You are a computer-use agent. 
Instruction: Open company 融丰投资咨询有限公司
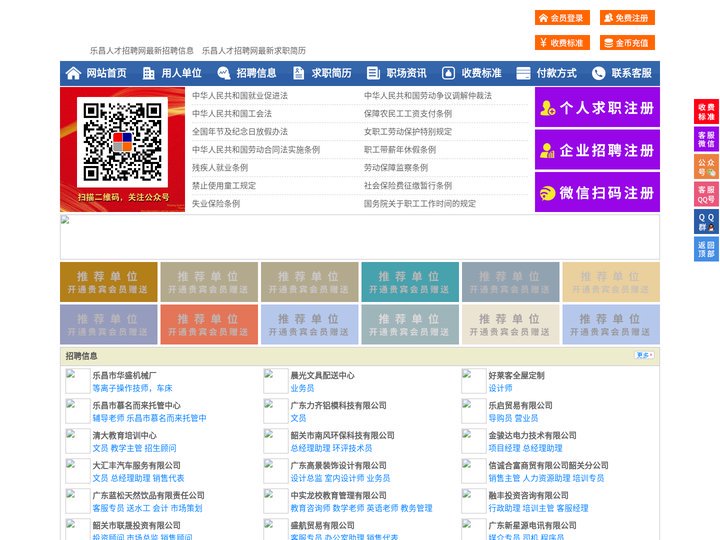tap(528, 495)
